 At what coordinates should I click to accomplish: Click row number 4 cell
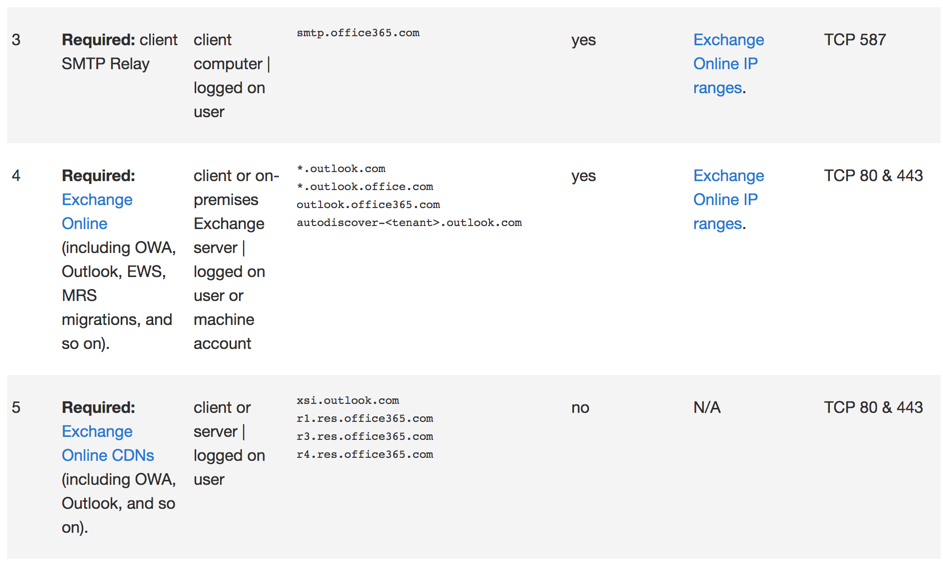pyautogui.click(x=16, y=176)
